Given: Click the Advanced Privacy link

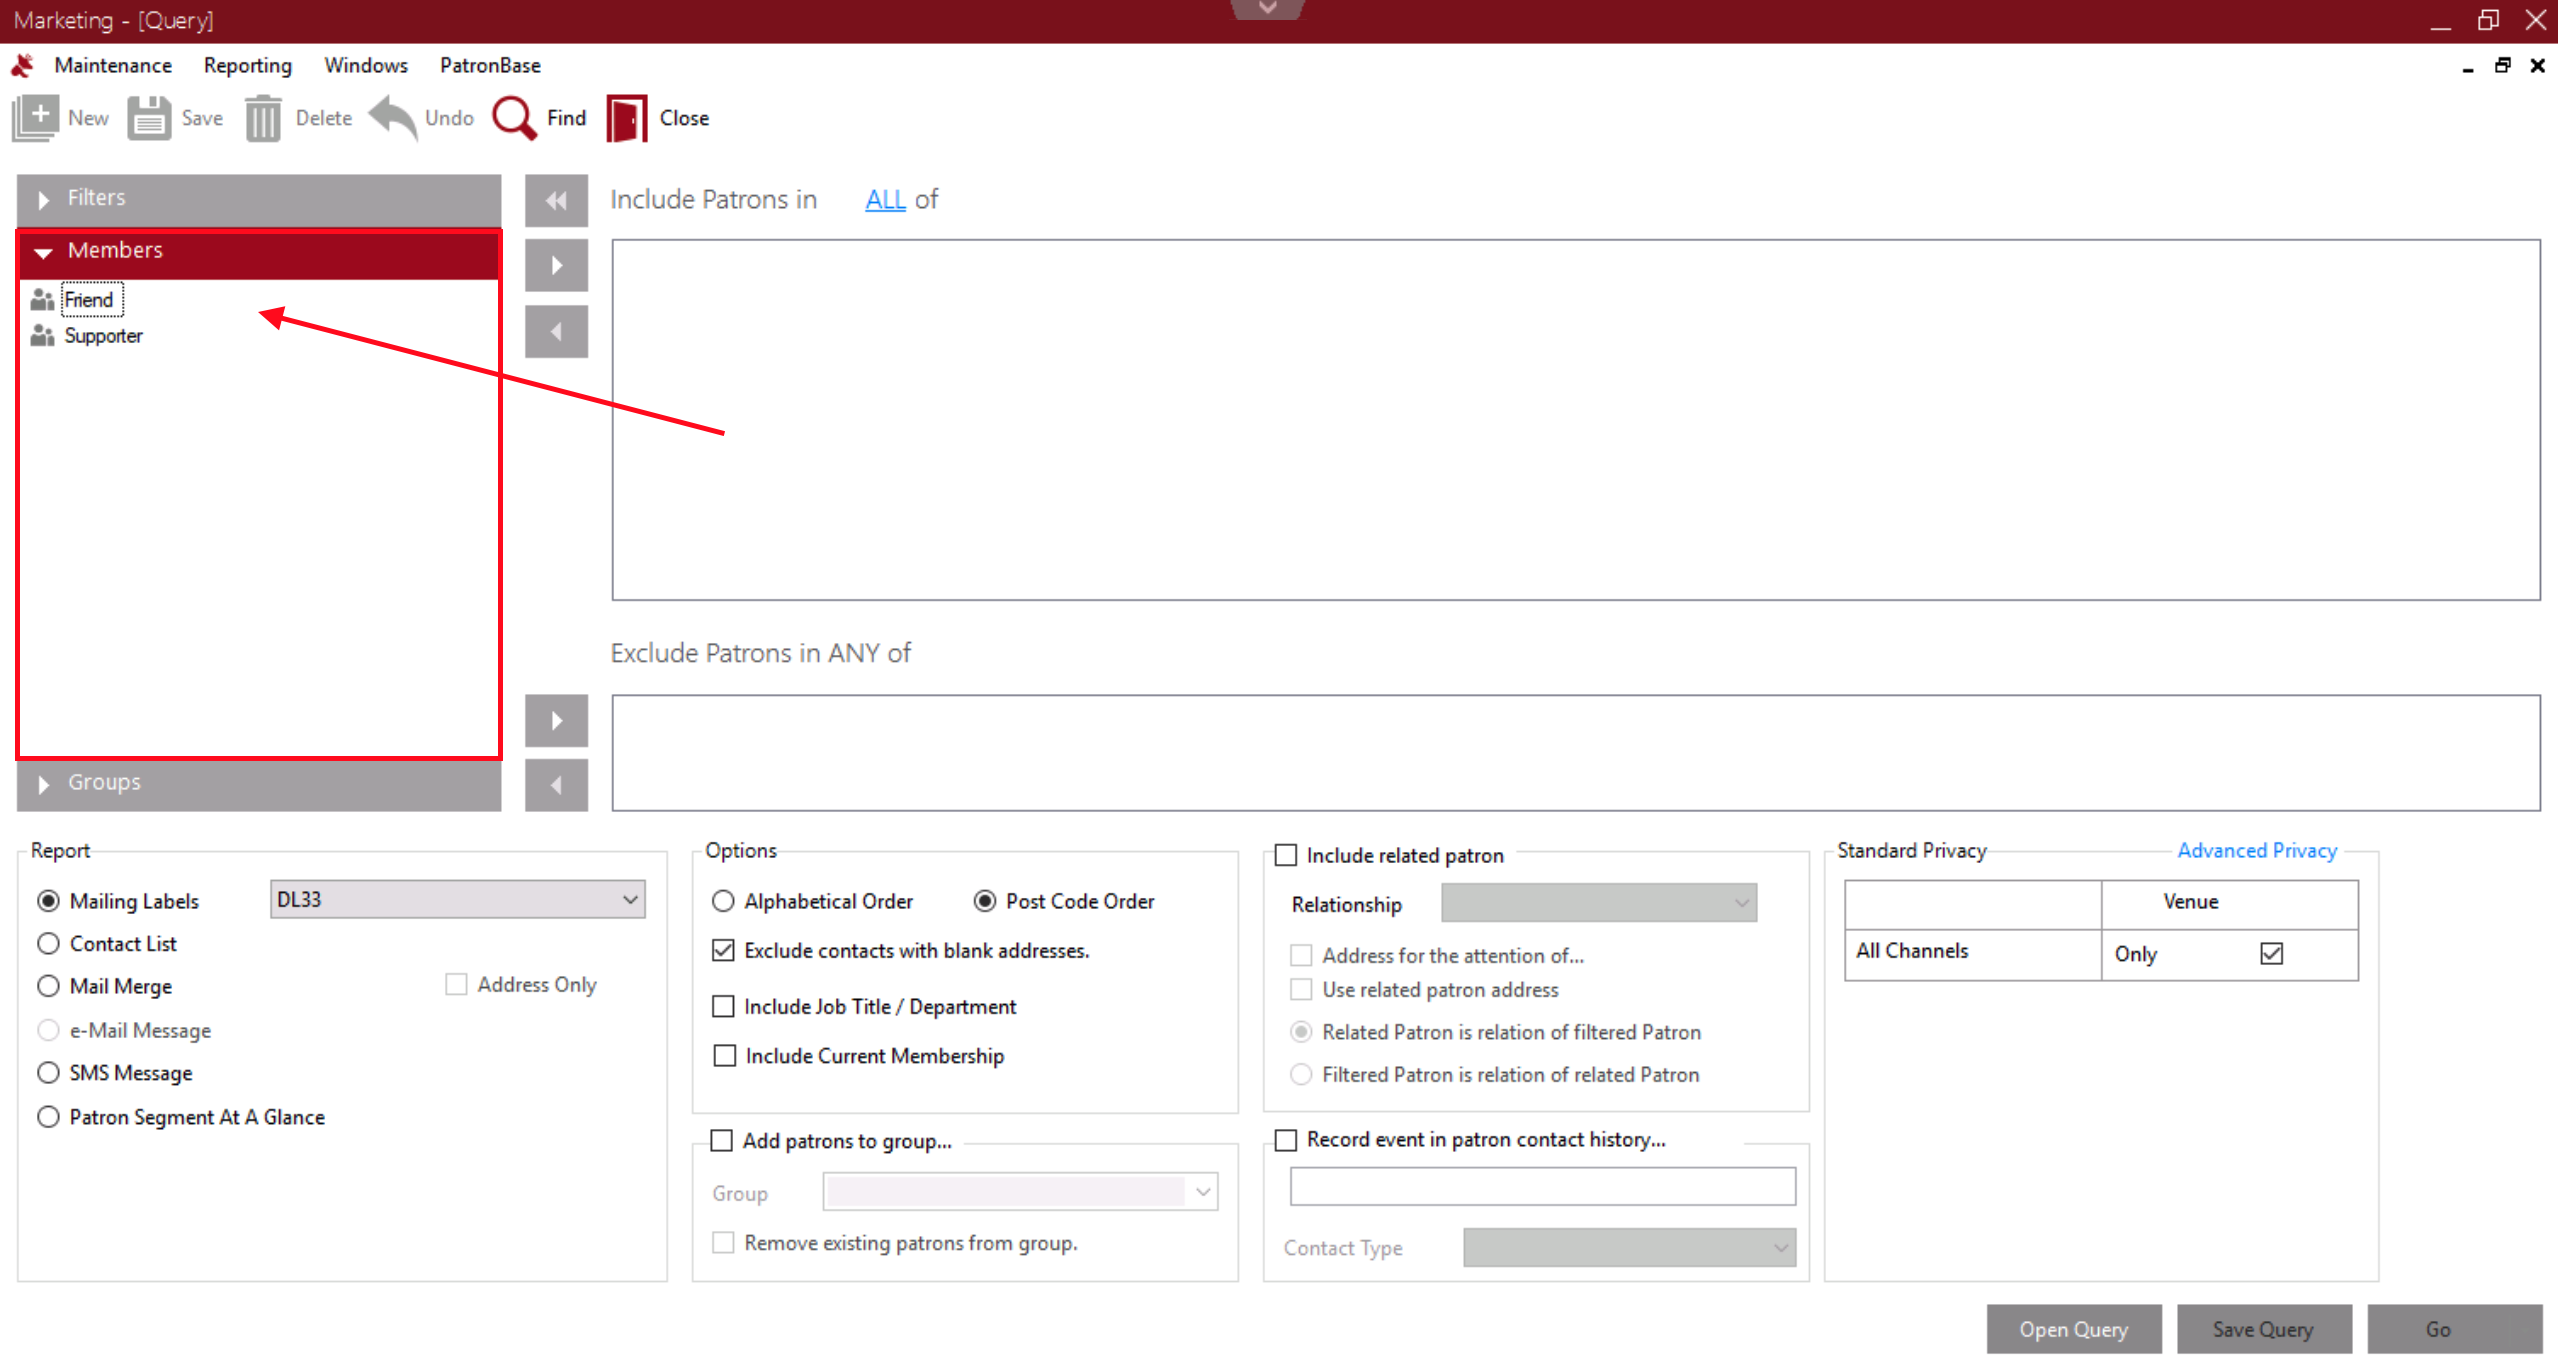Looking at the screenshot, I should tap(2256, 850).
